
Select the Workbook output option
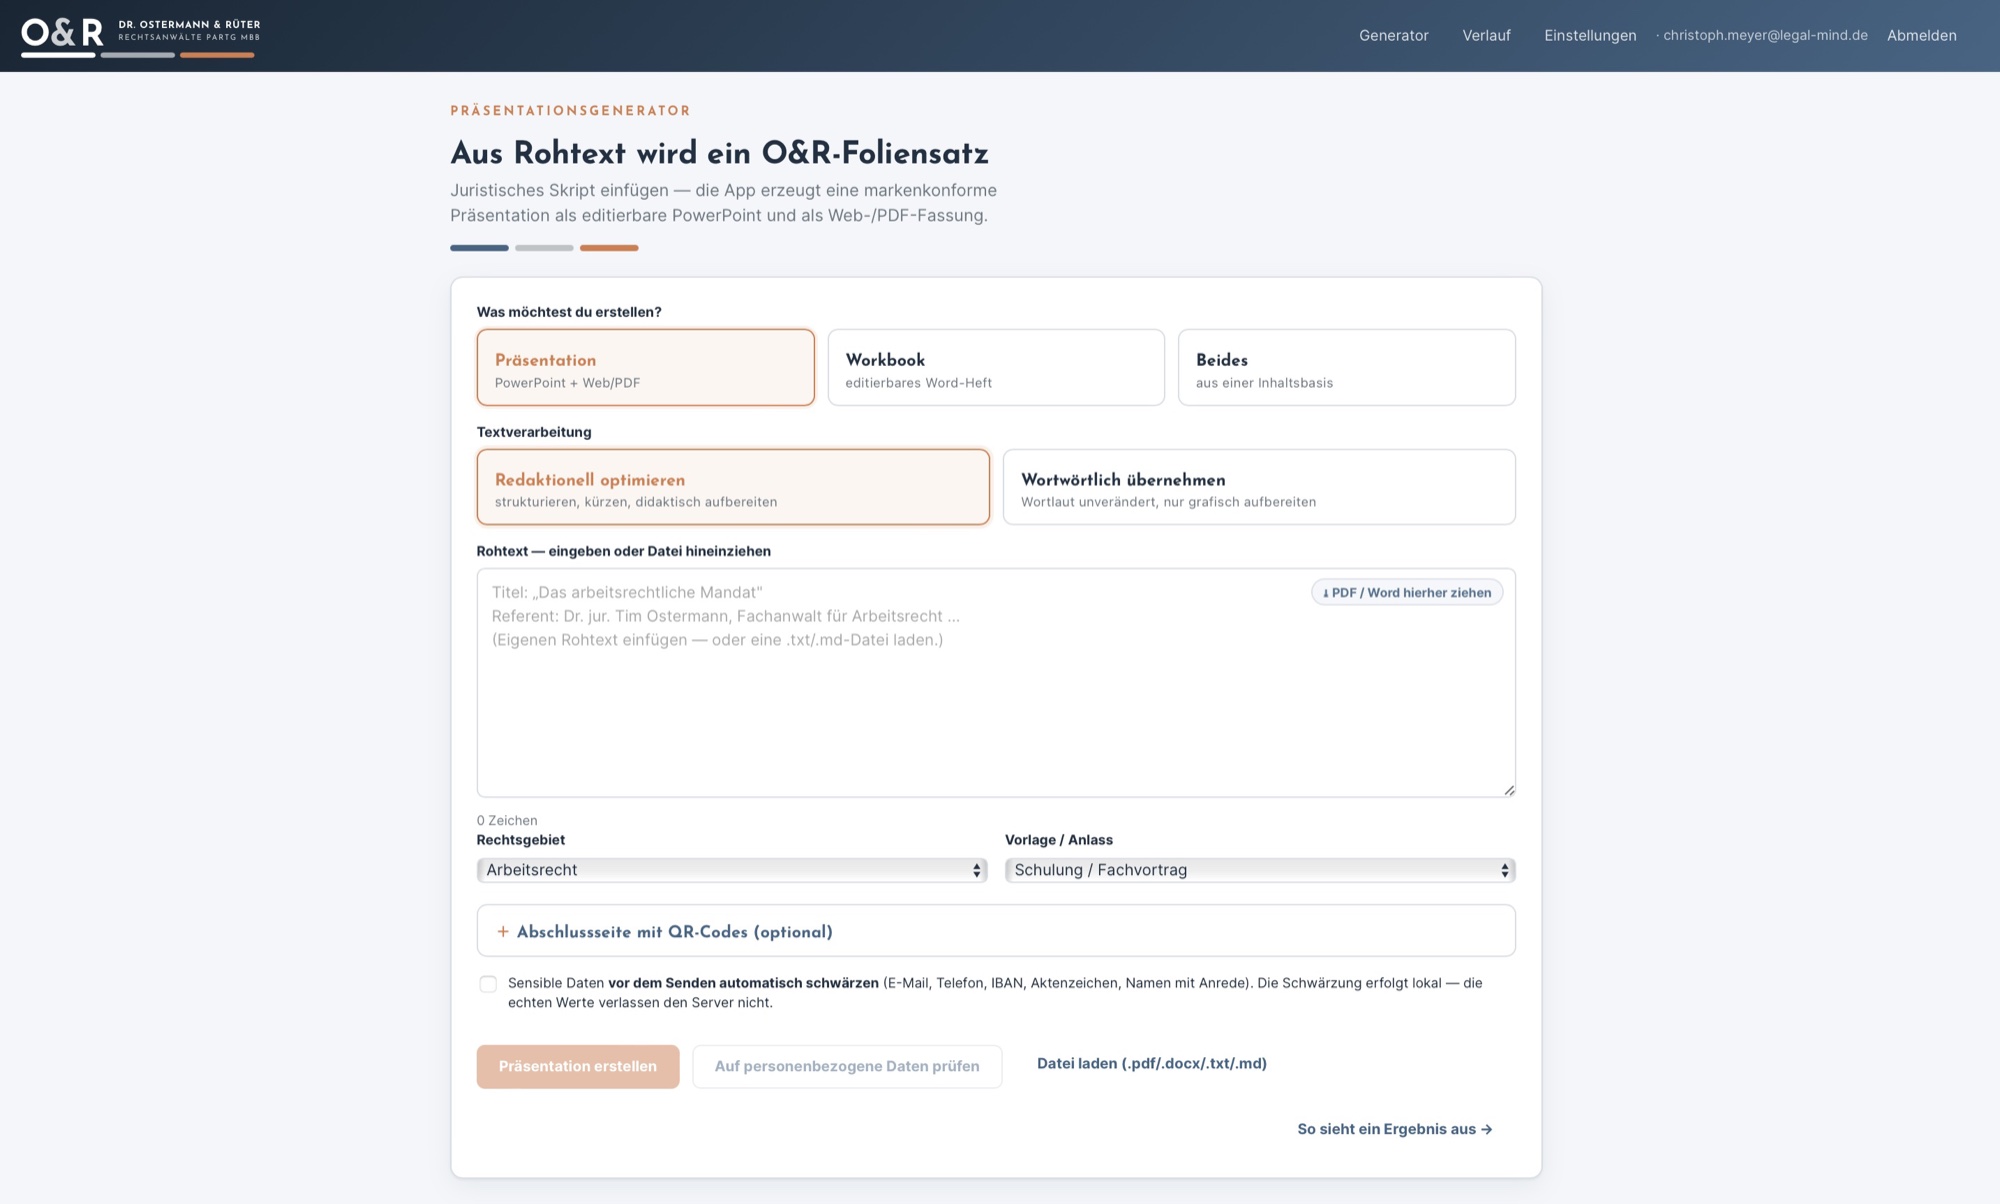(x=996, y=367)
